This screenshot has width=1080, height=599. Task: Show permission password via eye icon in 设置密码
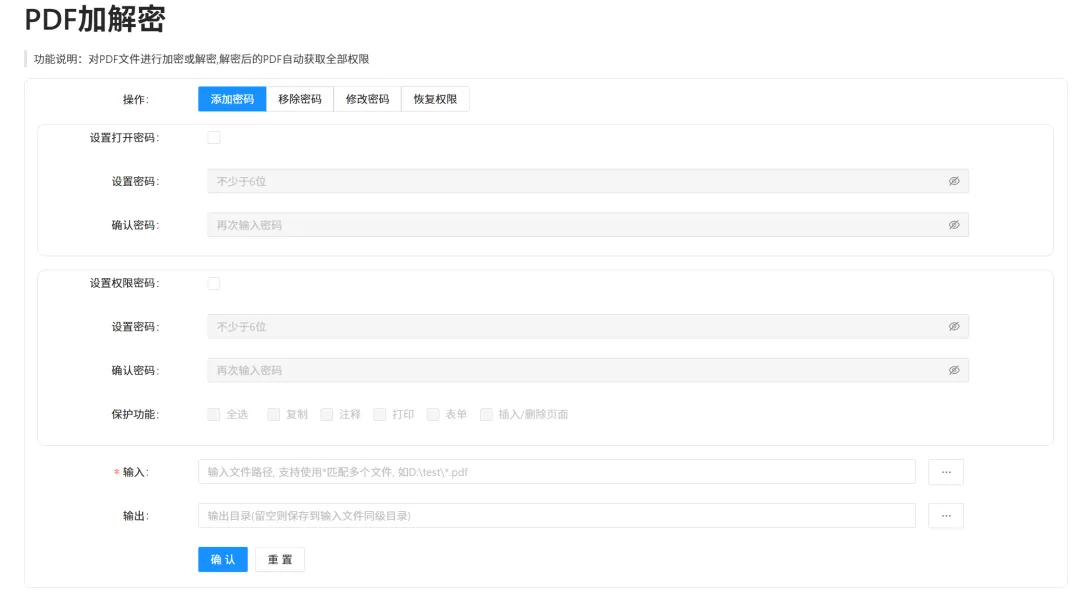954,326
